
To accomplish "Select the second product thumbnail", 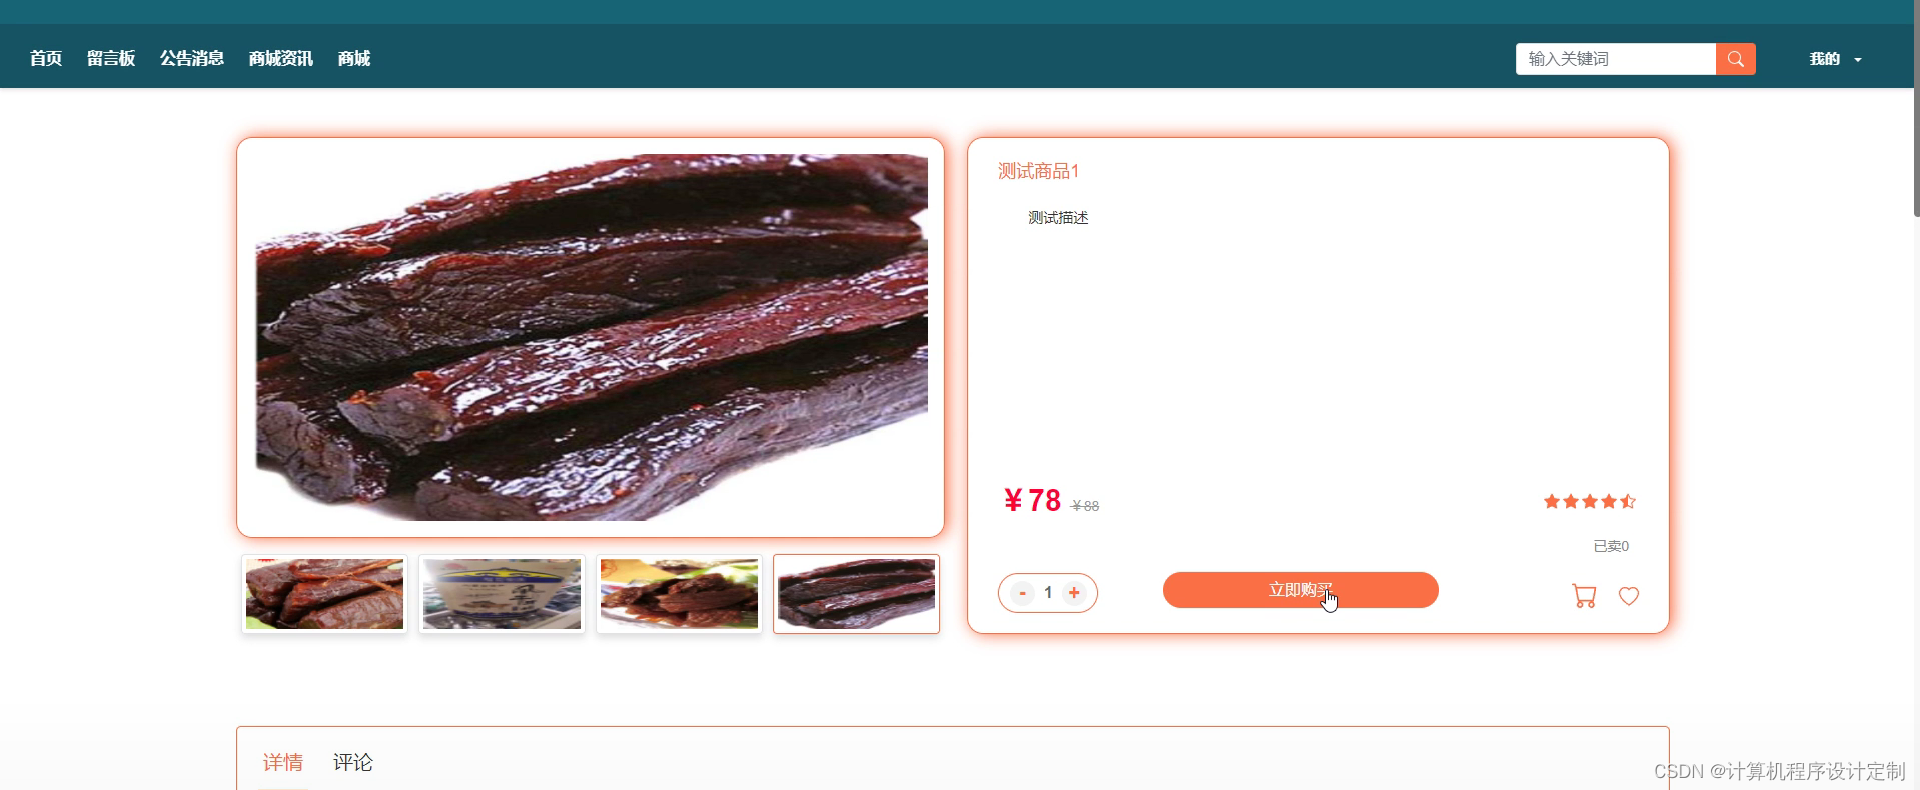I will 502,594.
